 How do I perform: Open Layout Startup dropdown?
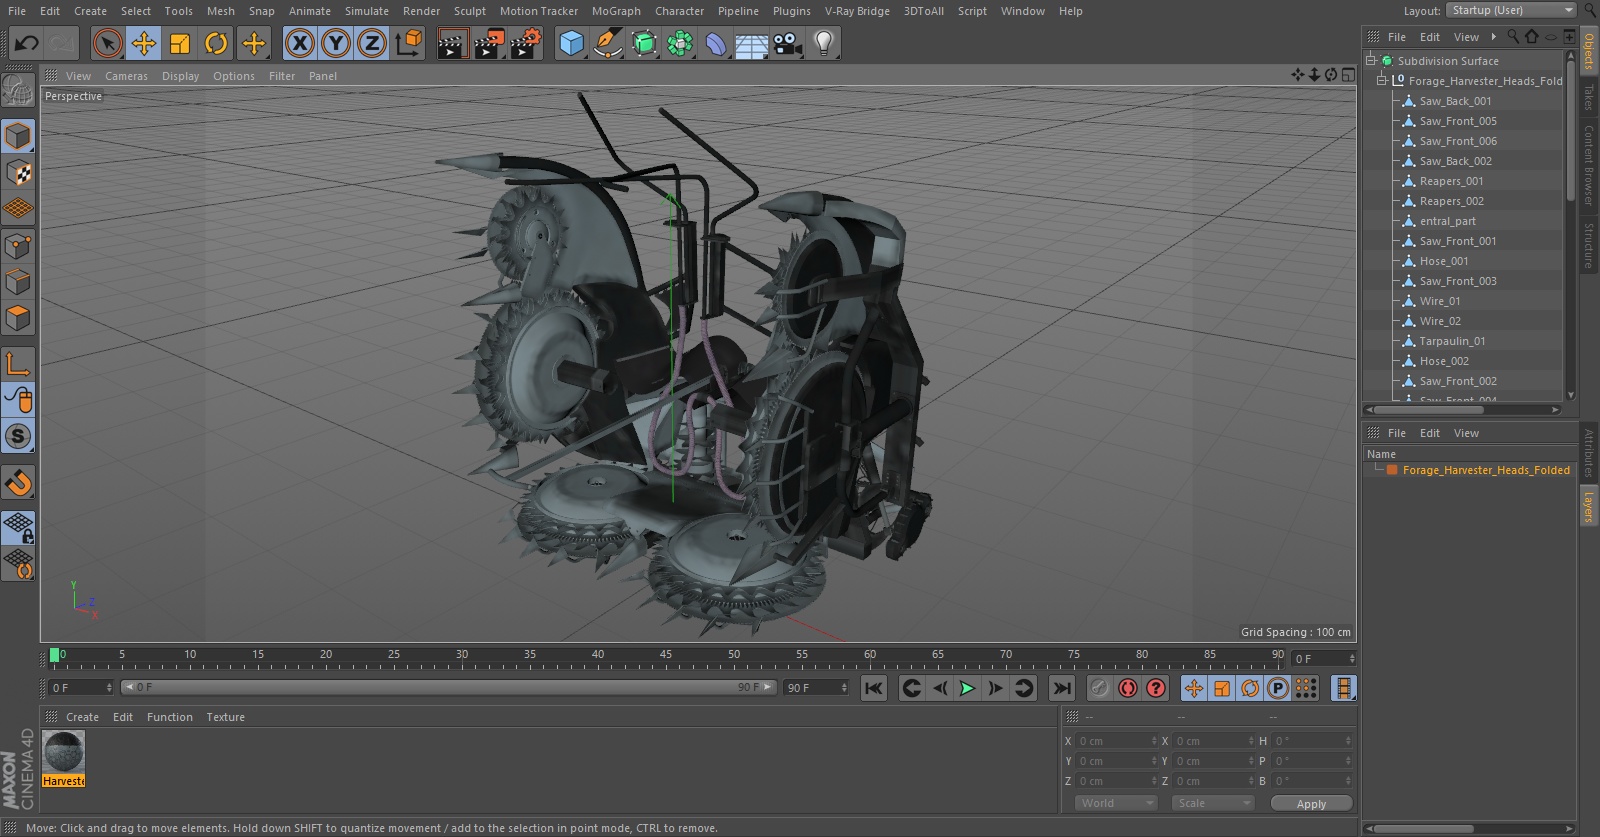(x=1511, y=10)
